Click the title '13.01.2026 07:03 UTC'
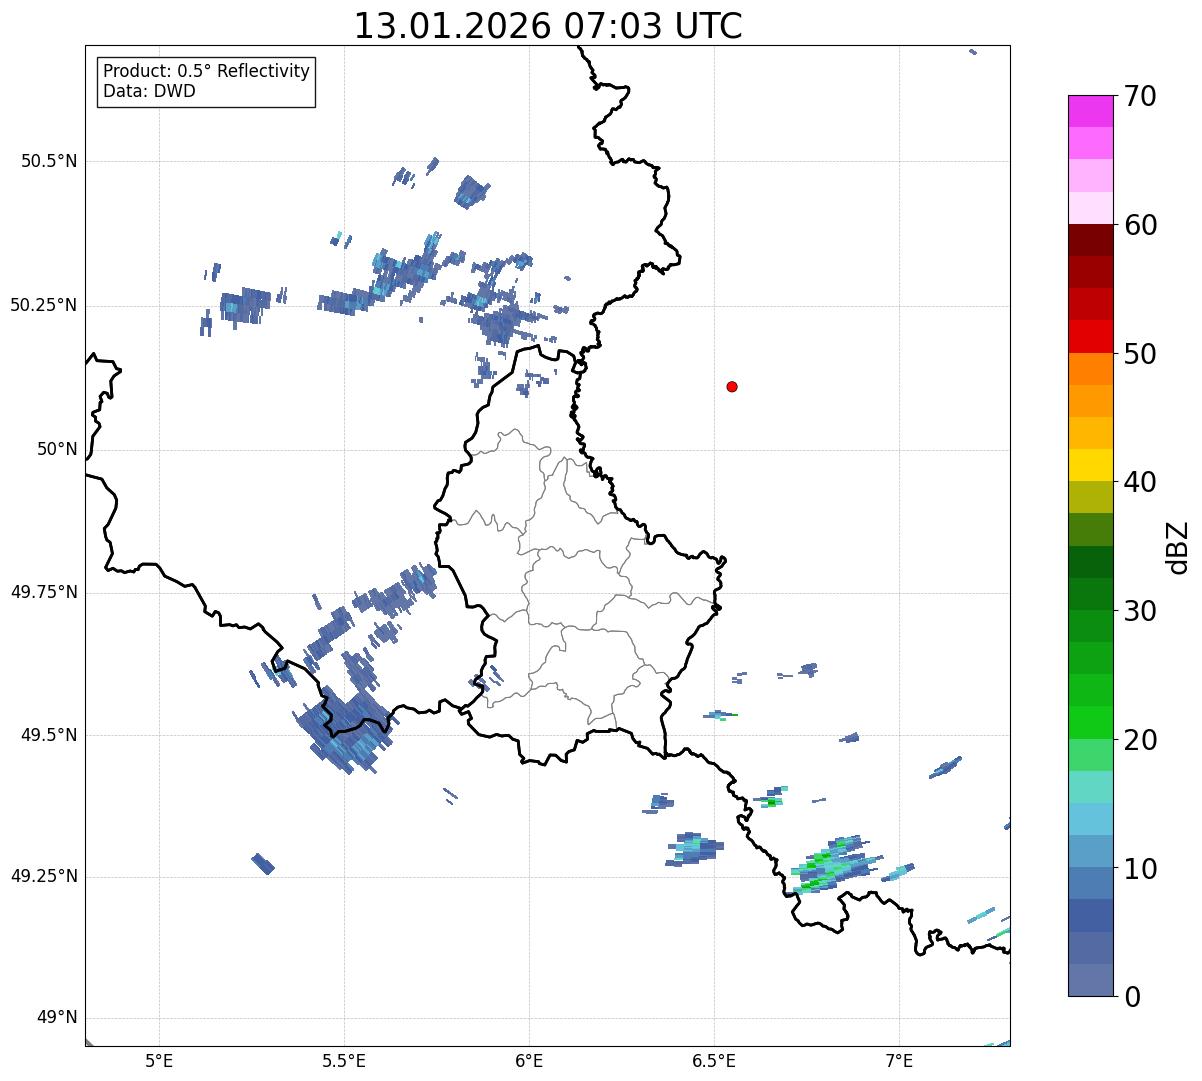Screen dimensions: 1202x1081 [x=548, y=26]
